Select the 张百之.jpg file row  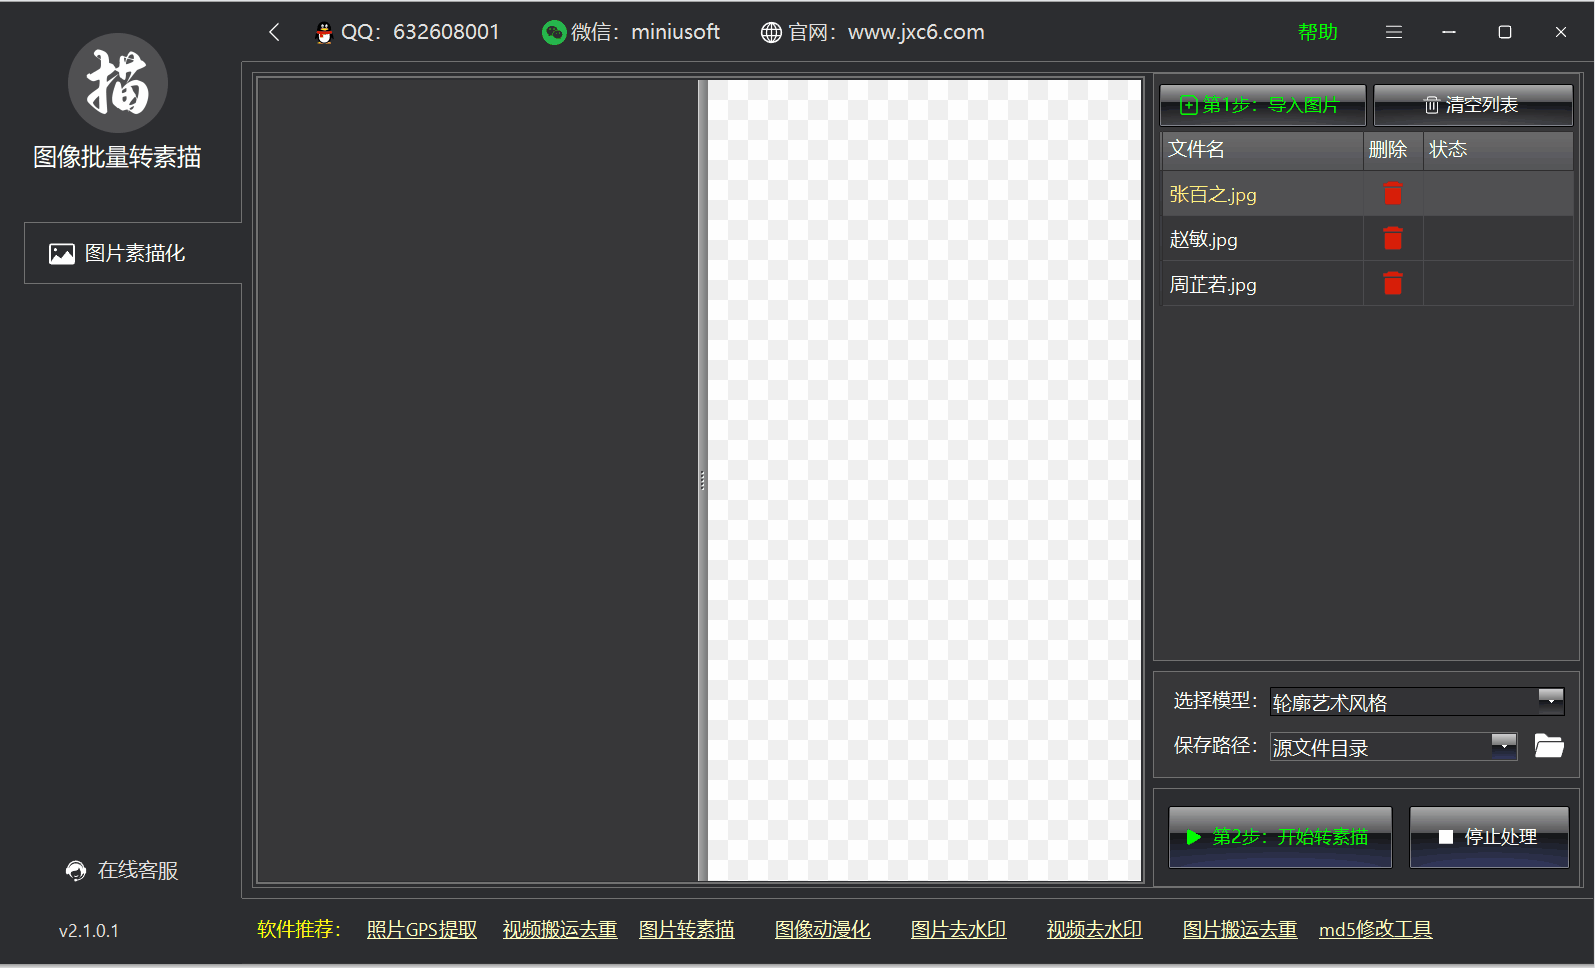[x=1367, y=194]
